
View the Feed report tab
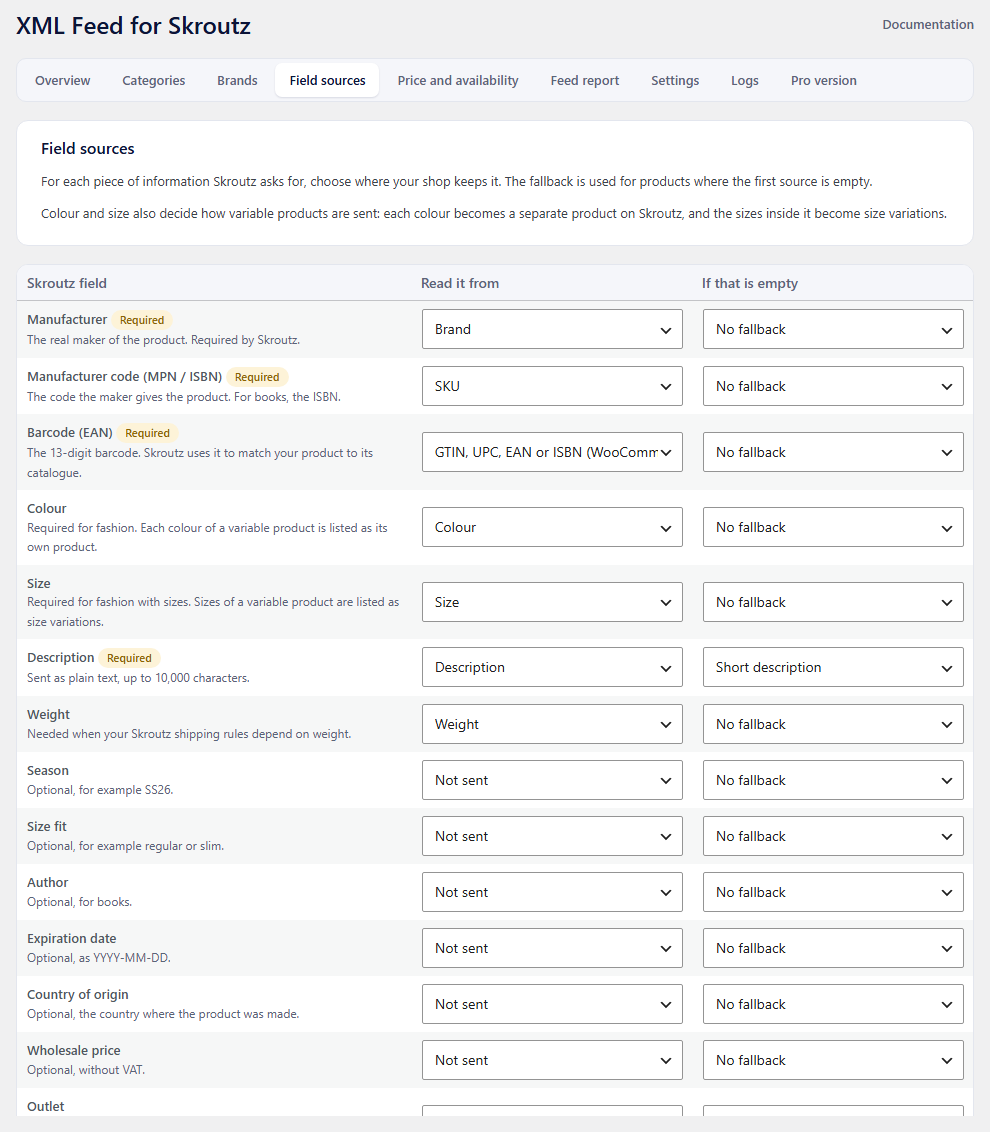(x=585, y=80)
